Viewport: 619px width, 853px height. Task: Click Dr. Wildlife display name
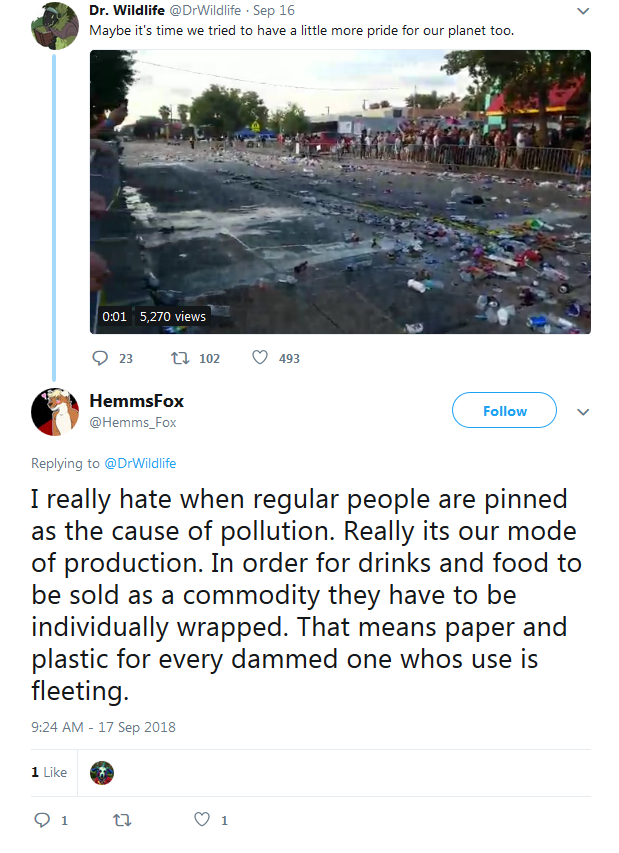[127, 10]
